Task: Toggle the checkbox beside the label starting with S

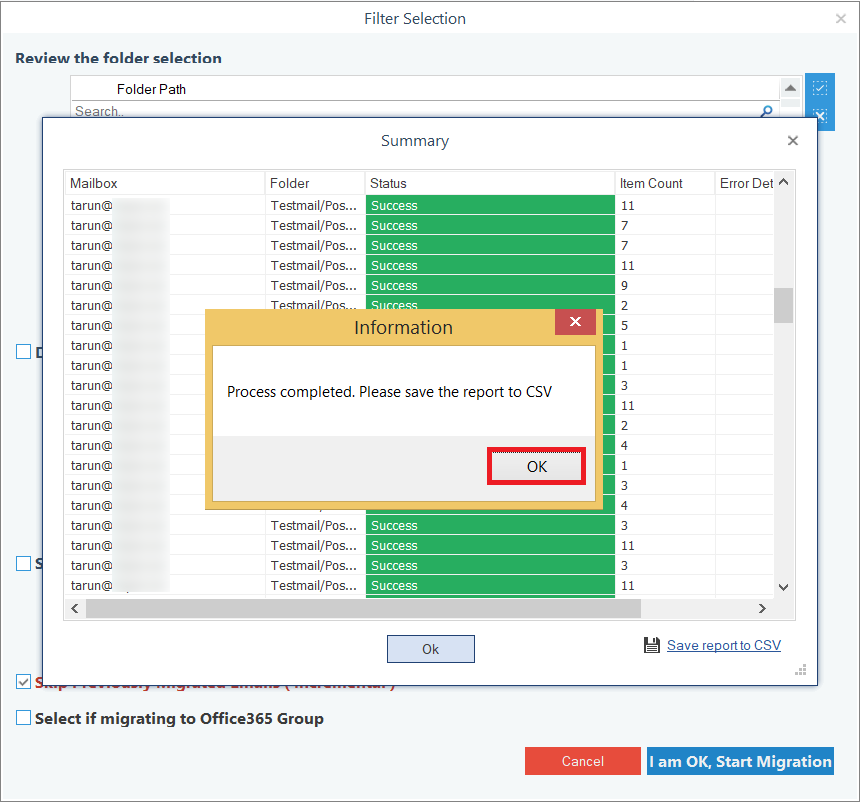Action: click(24, 563)
